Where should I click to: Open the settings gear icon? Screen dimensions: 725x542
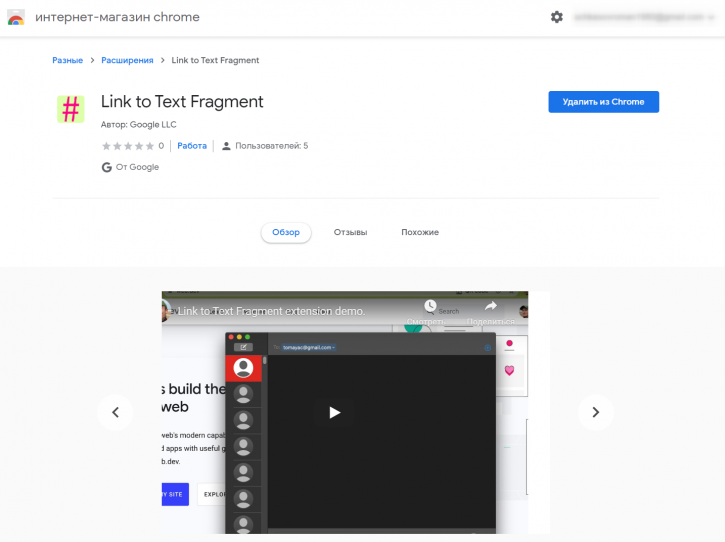tap(557, 17)
